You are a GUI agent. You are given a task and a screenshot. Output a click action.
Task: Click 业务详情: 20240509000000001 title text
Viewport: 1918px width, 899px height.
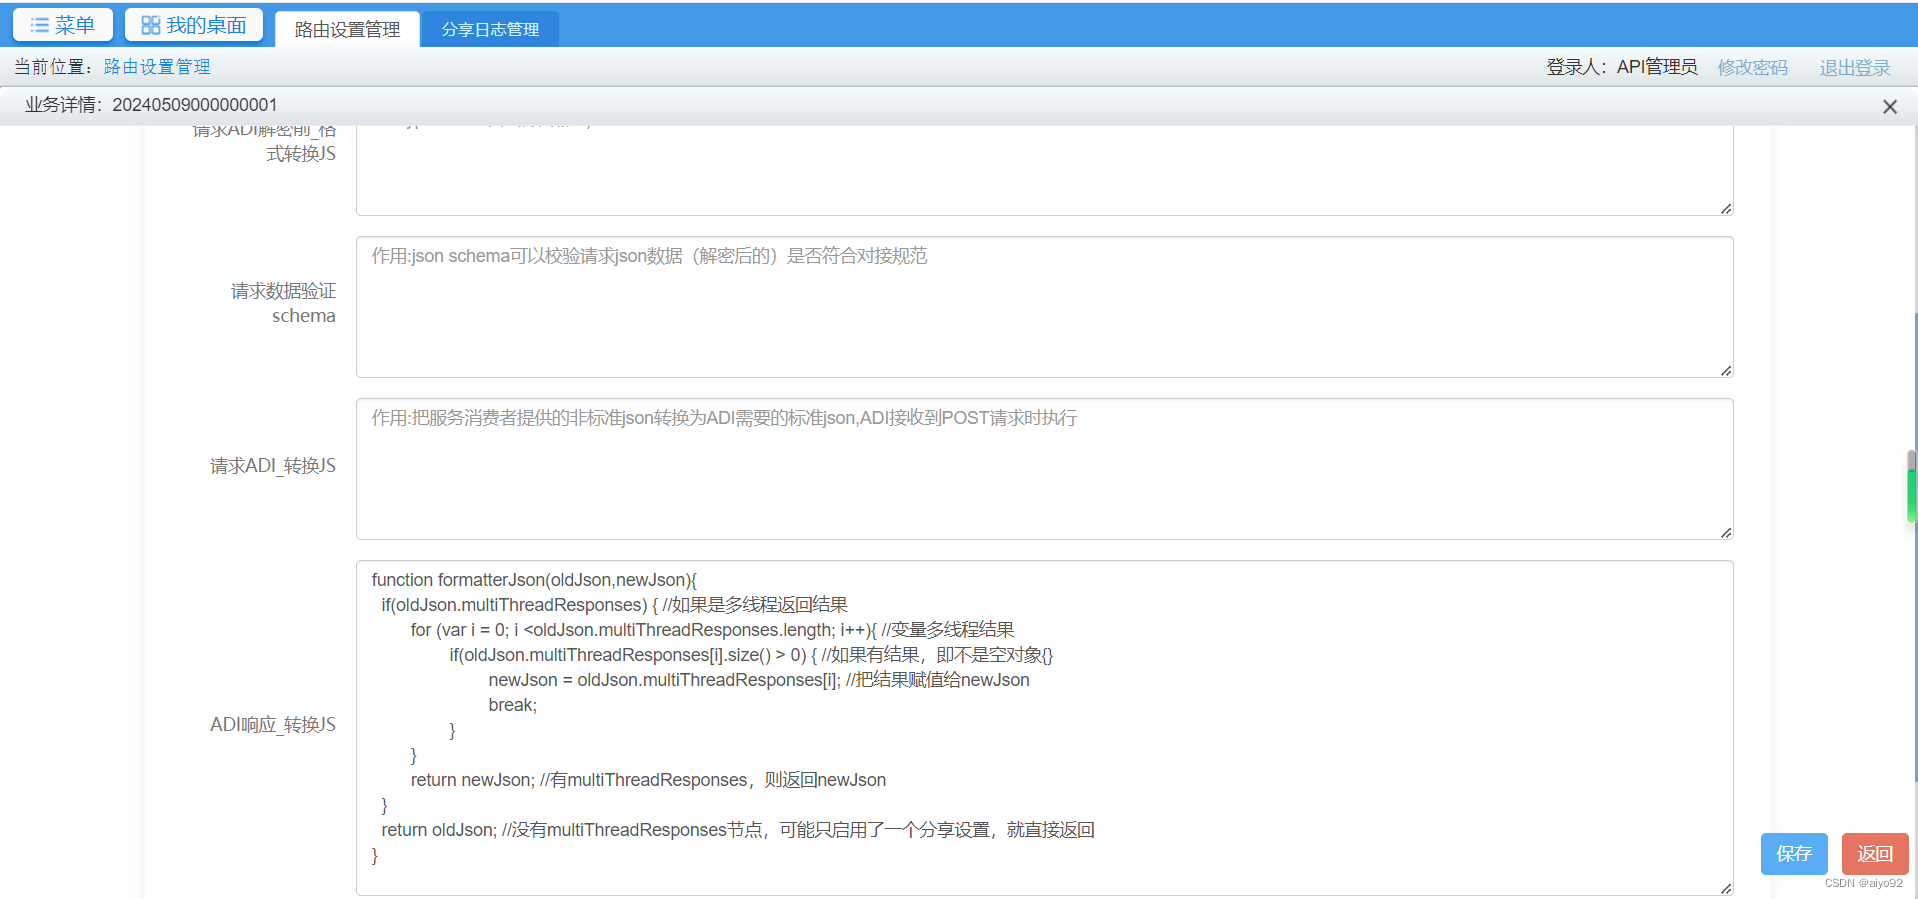151,105
